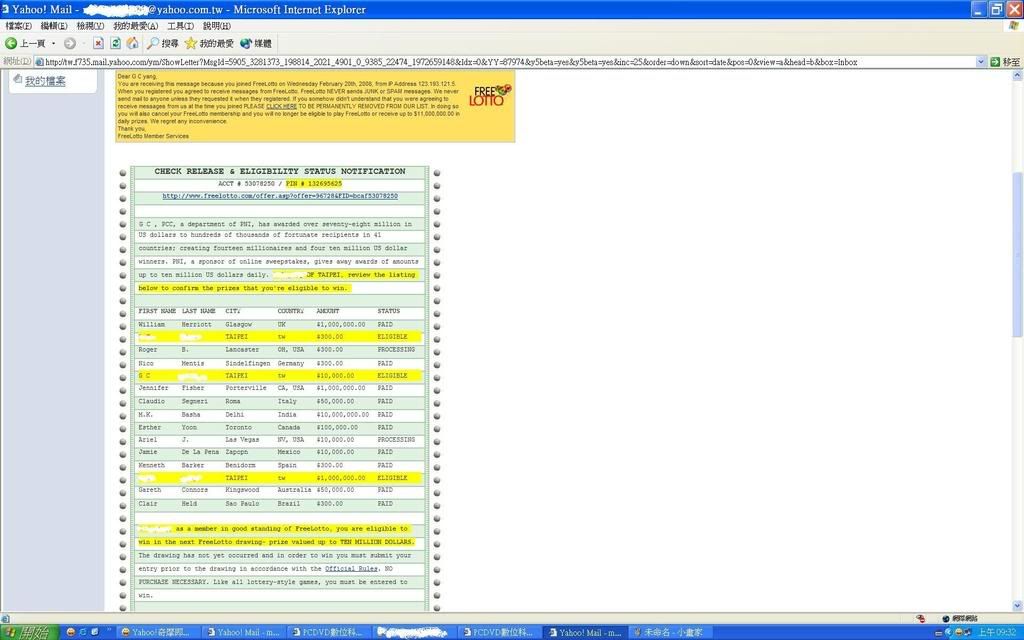Click the Sao Paulo city cell
Image resolution: width=1024 pixels, height=640 pixels.
242,504
